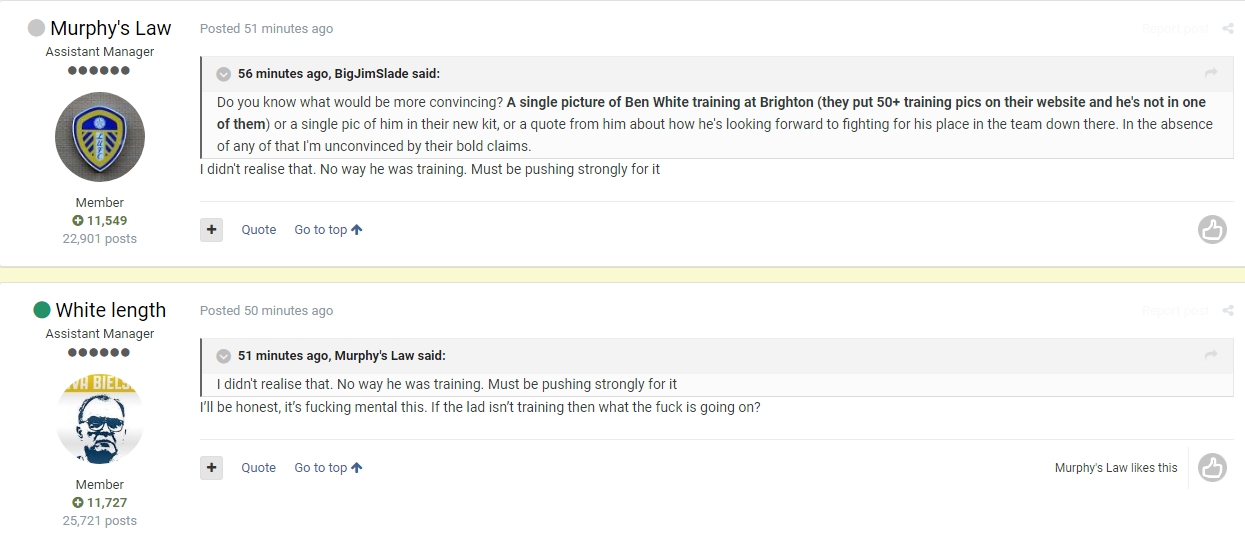Open Murphy's Law username profile link
Image resolution: width=1245 pixels, height=542 pixels.
[110, 28]
